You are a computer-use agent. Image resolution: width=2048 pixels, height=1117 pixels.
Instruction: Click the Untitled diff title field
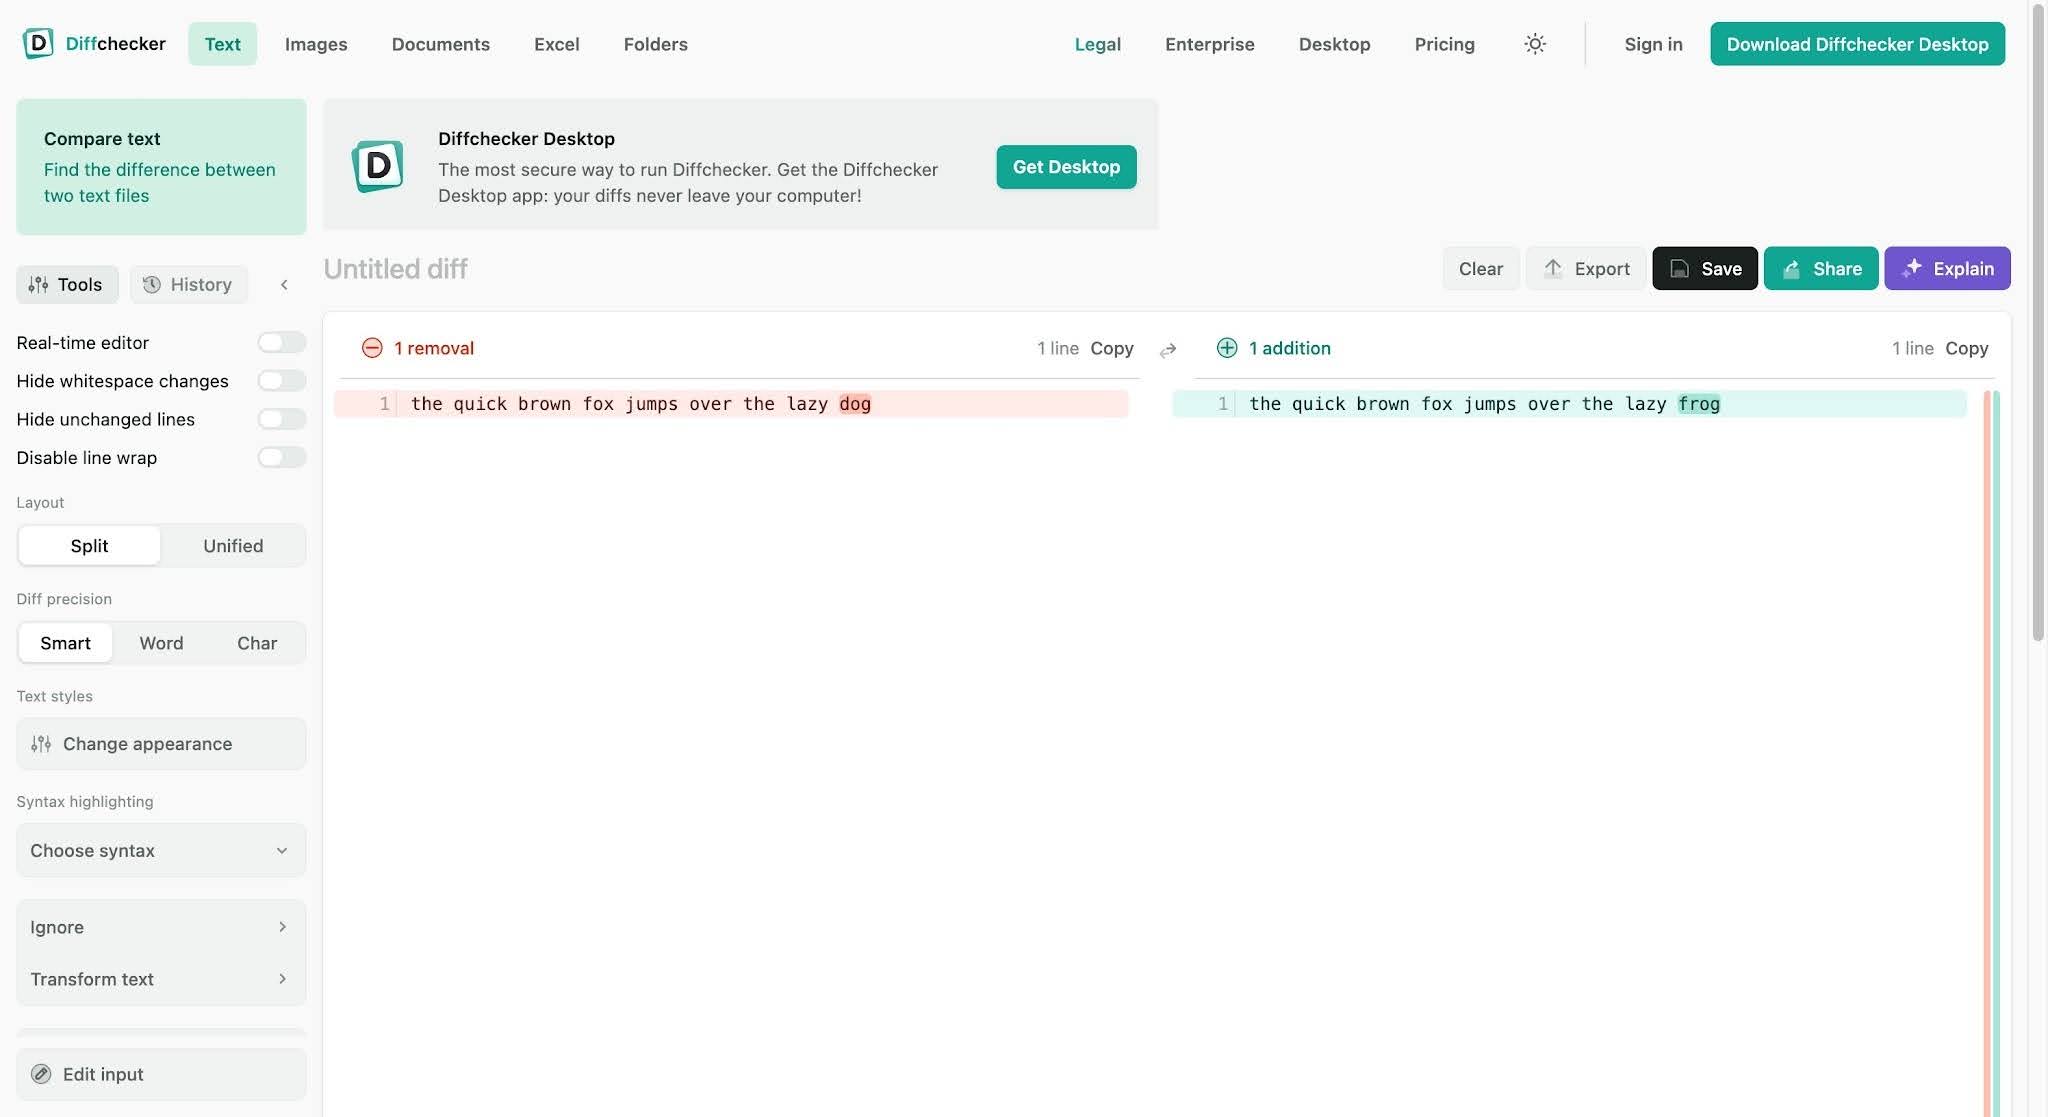coord(396,269)
